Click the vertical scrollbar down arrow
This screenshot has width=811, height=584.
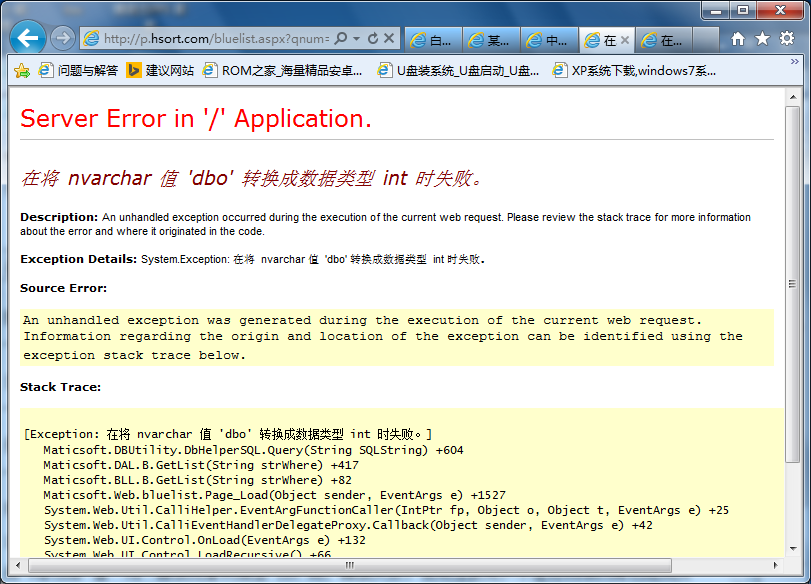click(793, 549)
